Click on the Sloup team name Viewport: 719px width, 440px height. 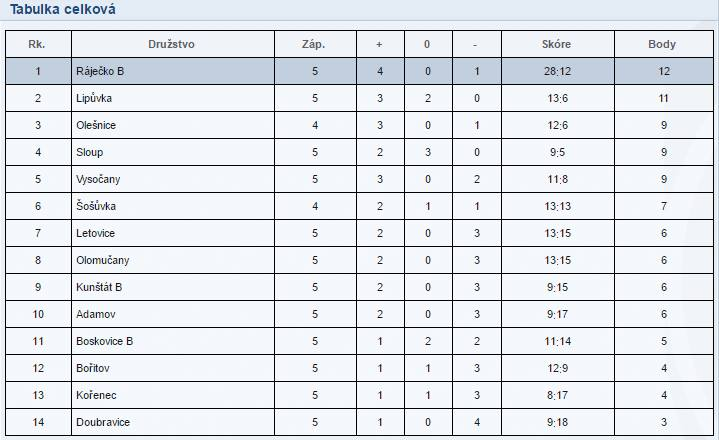pos(89,152)
